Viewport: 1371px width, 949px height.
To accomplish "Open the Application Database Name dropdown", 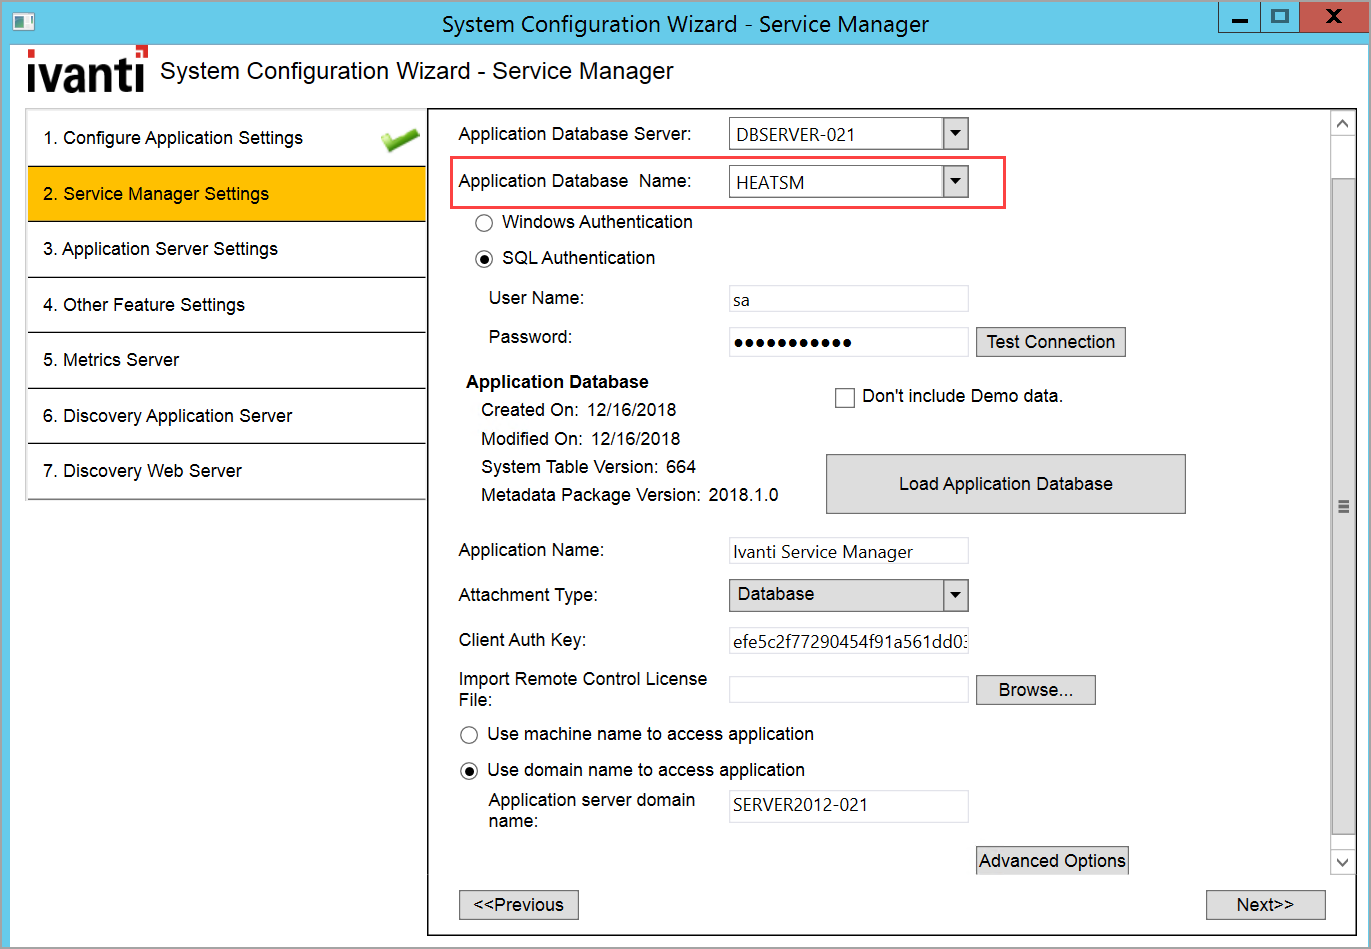I will (955, 182).
